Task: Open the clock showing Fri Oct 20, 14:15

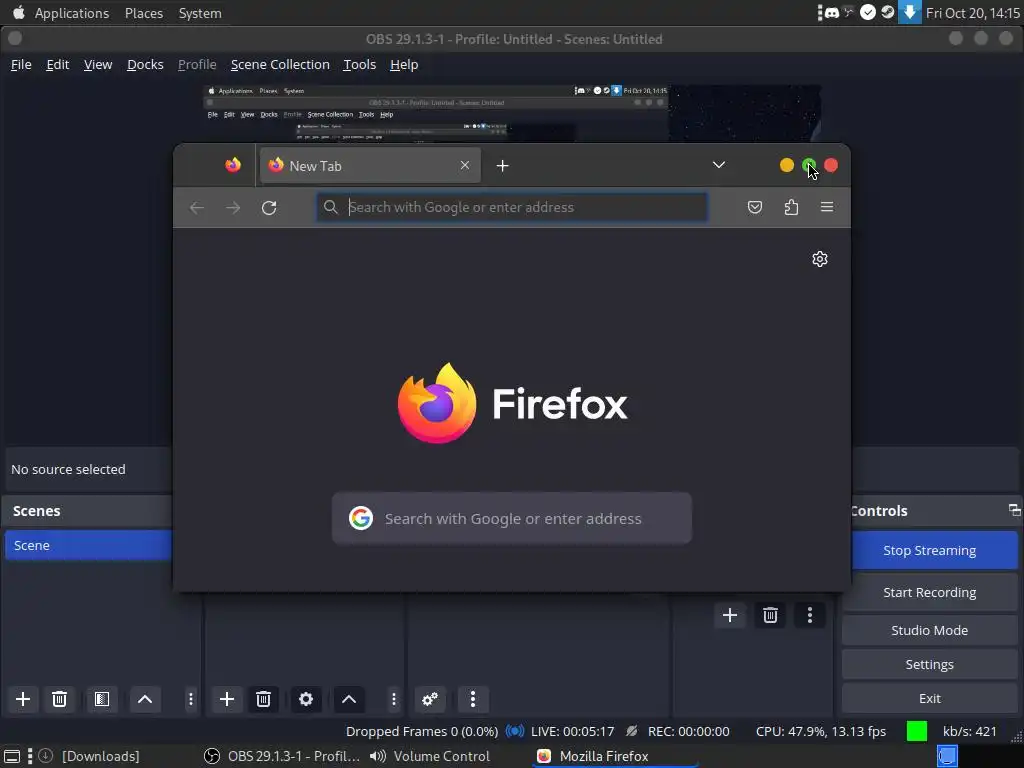Action: click(x=972, y=13)
